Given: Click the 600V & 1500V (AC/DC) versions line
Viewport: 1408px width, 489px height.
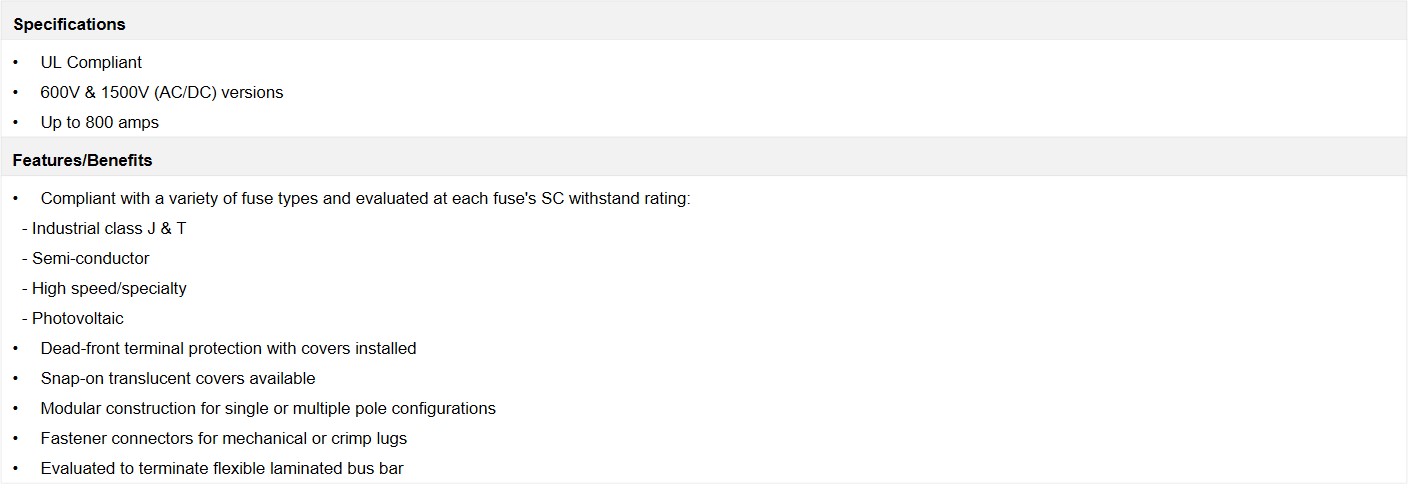Looking at the screenshot, I should [162, 92].
